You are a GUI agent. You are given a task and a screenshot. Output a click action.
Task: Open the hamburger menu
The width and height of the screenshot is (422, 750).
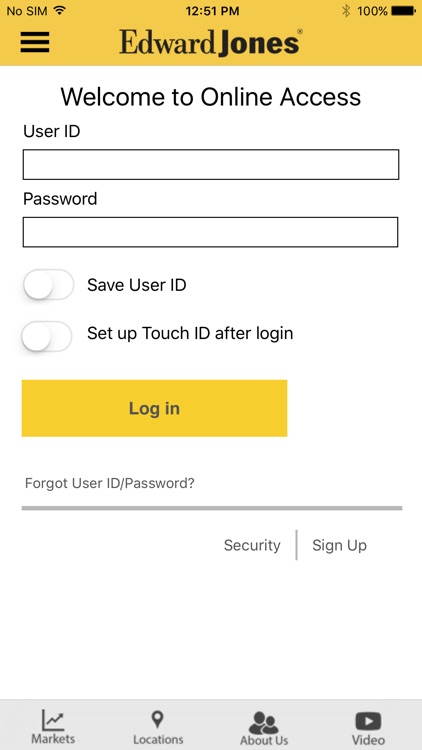[x=35, y=42]
